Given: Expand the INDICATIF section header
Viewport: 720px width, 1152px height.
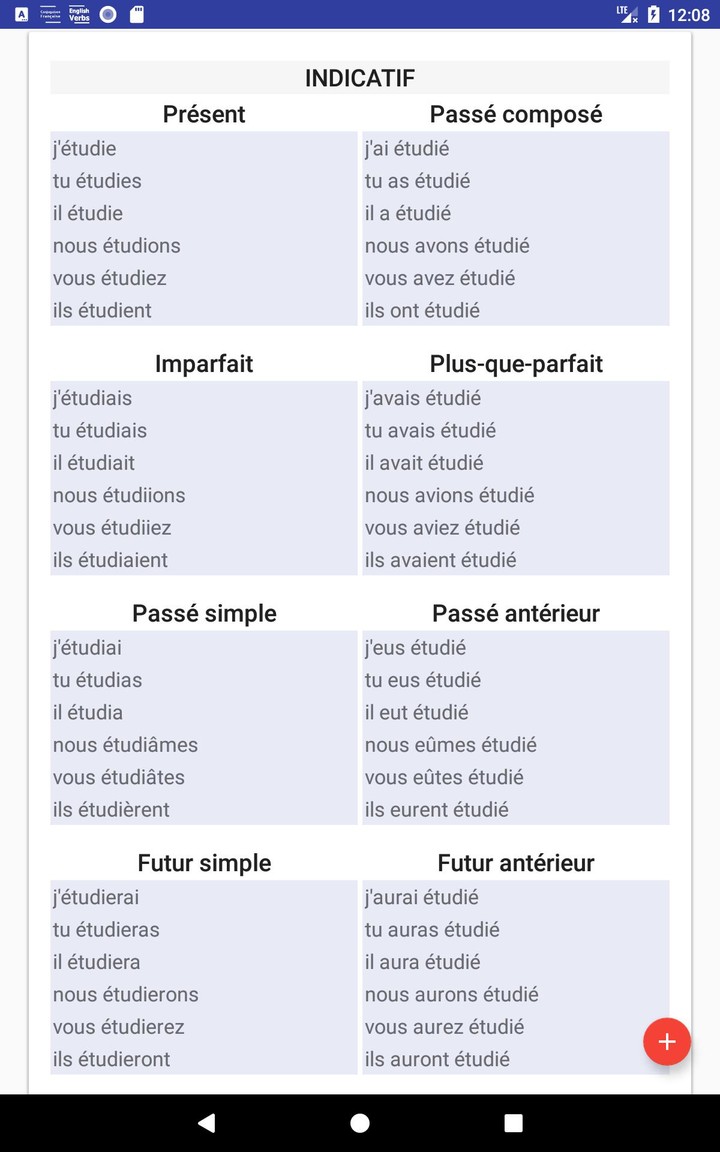Looking at the screenshot, I should (359, 77).
